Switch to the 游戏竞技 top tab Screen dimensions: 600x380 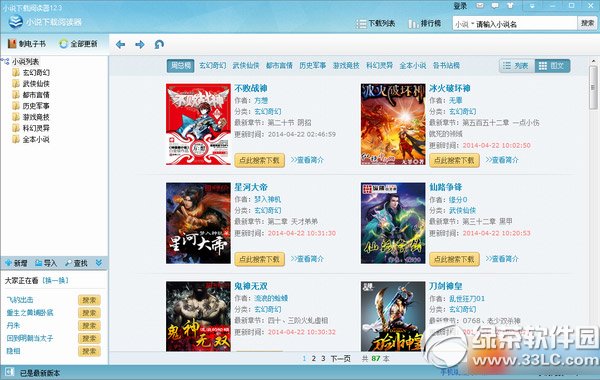coord(346,65)
